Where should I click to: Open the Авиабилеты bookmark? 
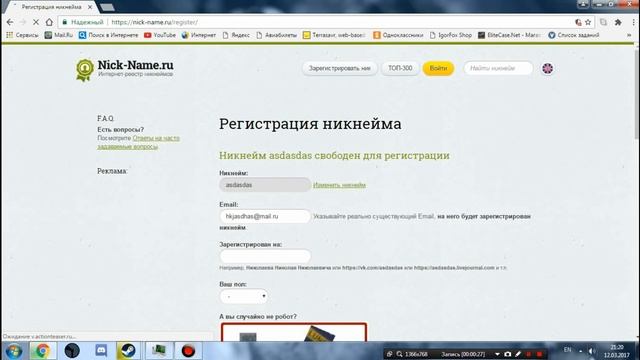point(277,35)
